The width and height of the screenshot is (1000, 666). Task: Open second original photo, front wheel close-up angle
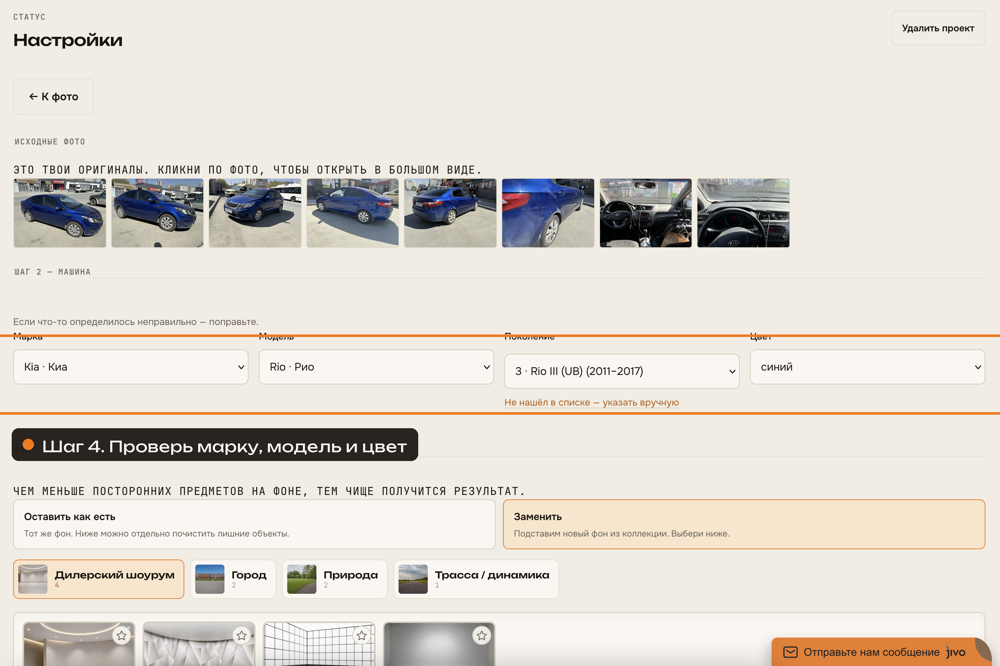click(x=158, y=213)
